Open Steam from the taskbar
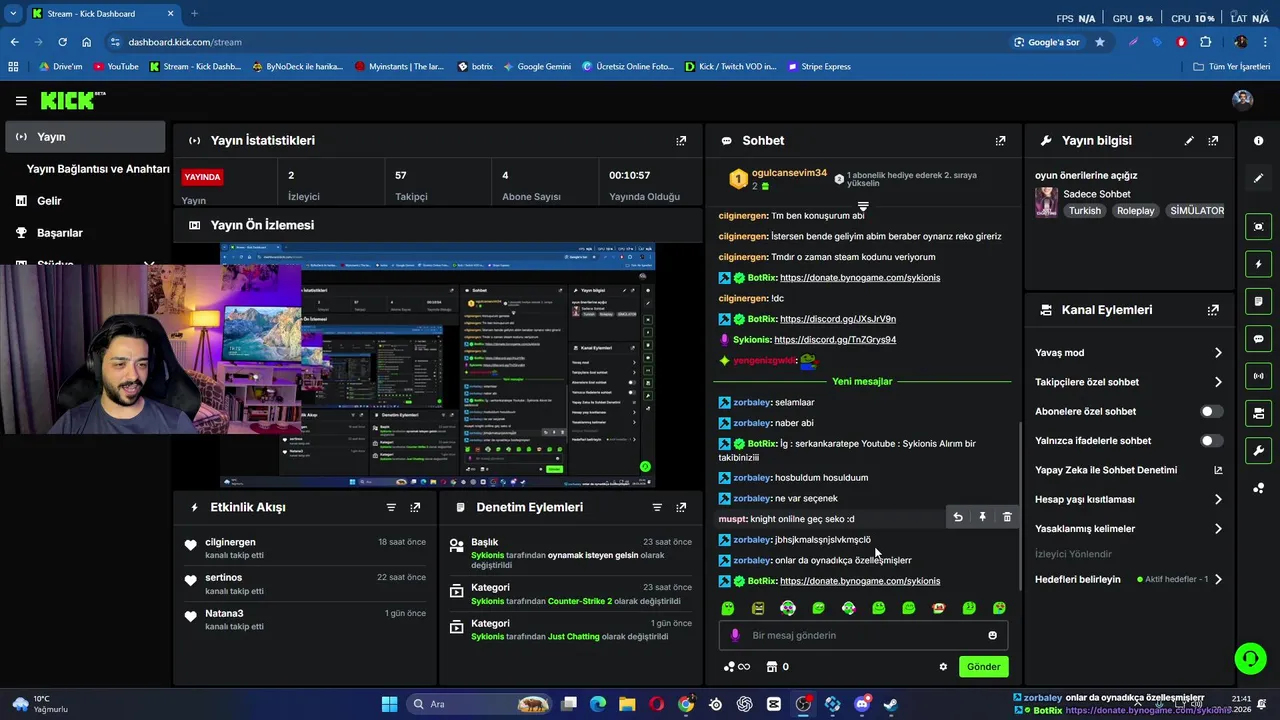Screen dimensions: 1280x720 [x=890, y=704]
